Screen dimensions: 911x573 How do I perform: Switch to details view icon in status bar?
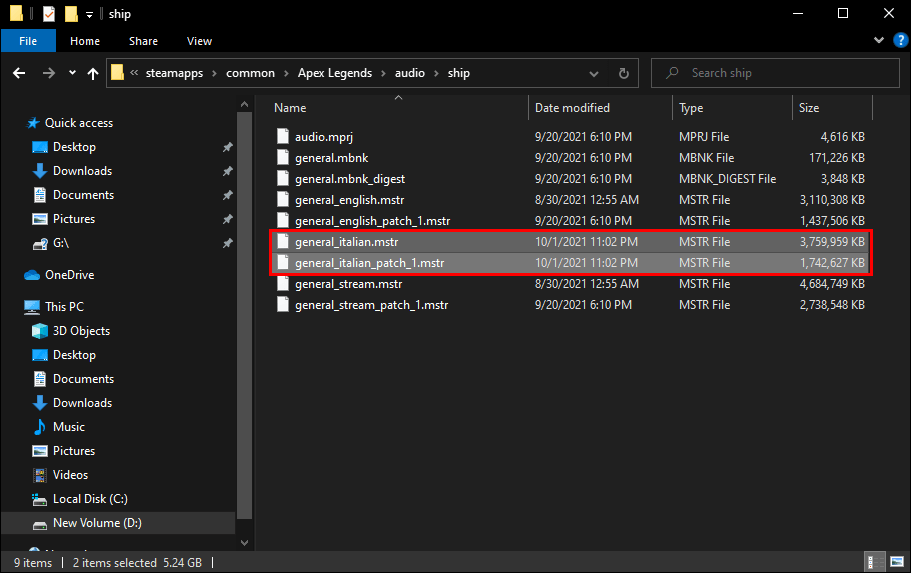click(874, 562)
